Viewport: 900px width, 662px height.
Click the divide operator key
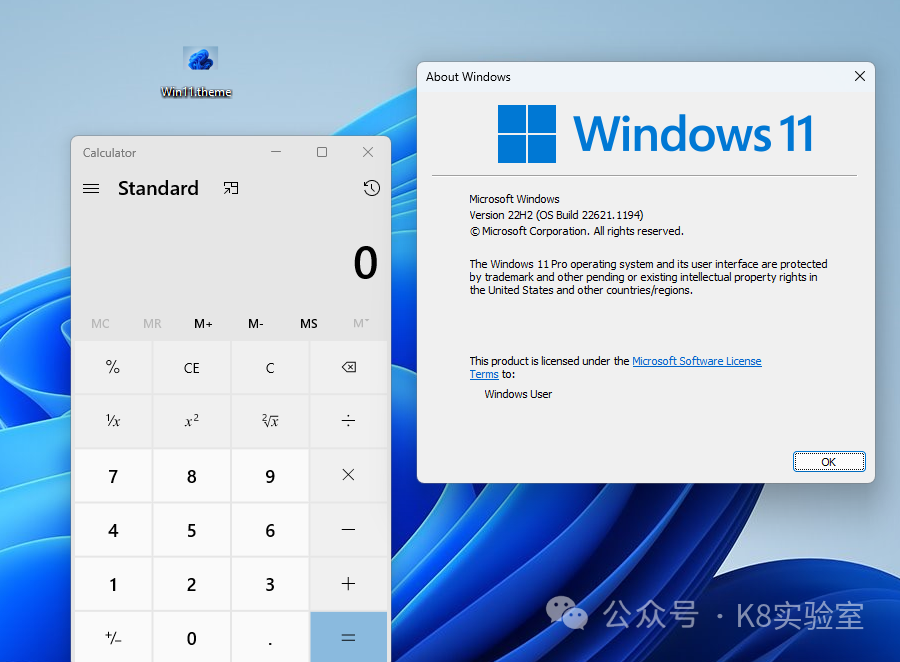(x=348, y=421)
